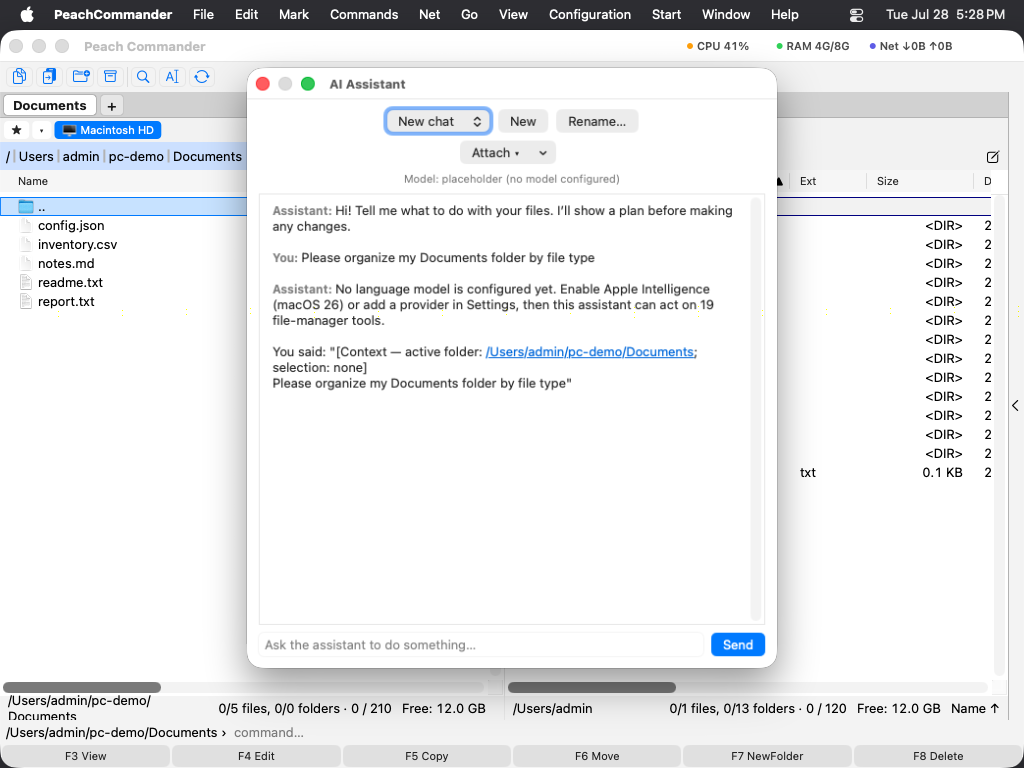This screenshot has height=768, width=1024.
Task: Open the Start menu item
Action: [x=666, y=14]
